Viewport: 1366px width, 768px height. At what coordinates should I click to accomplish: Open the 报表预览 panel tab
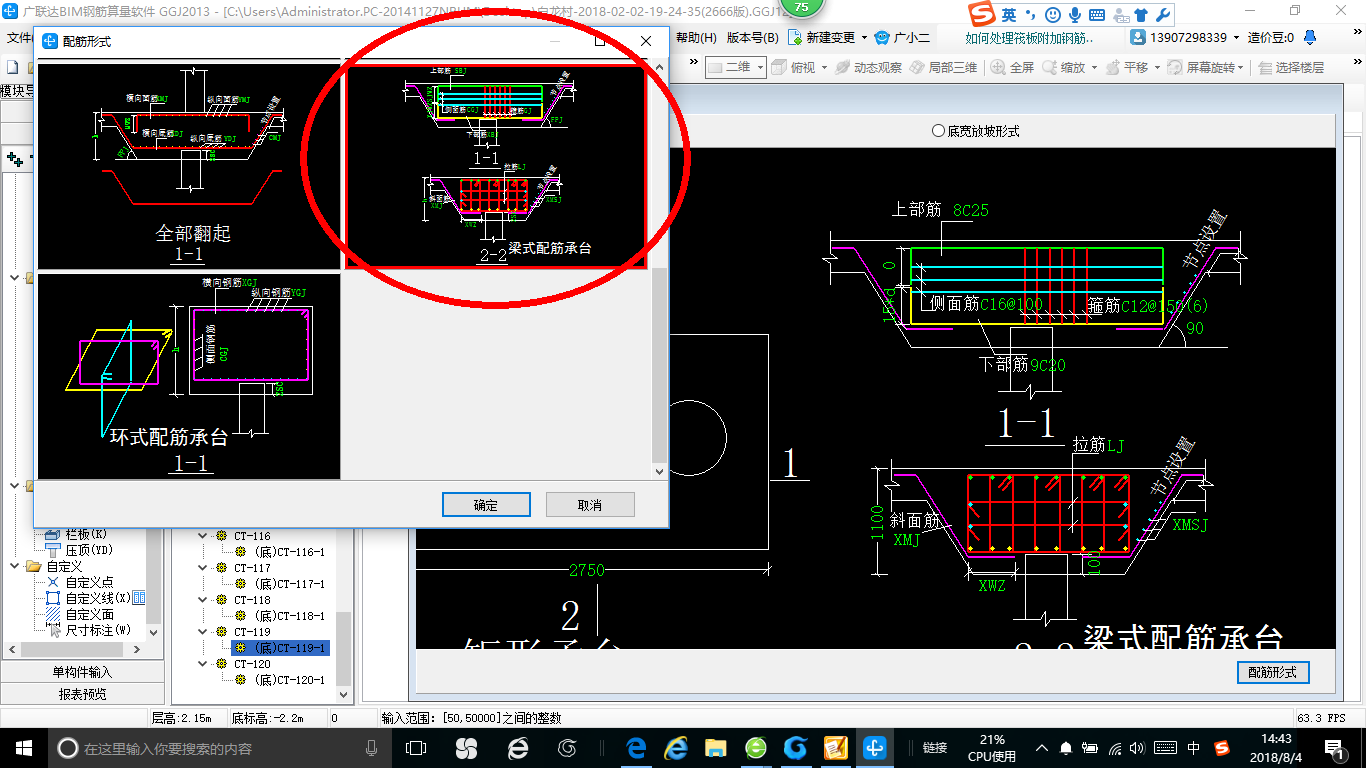pos(82,694)
